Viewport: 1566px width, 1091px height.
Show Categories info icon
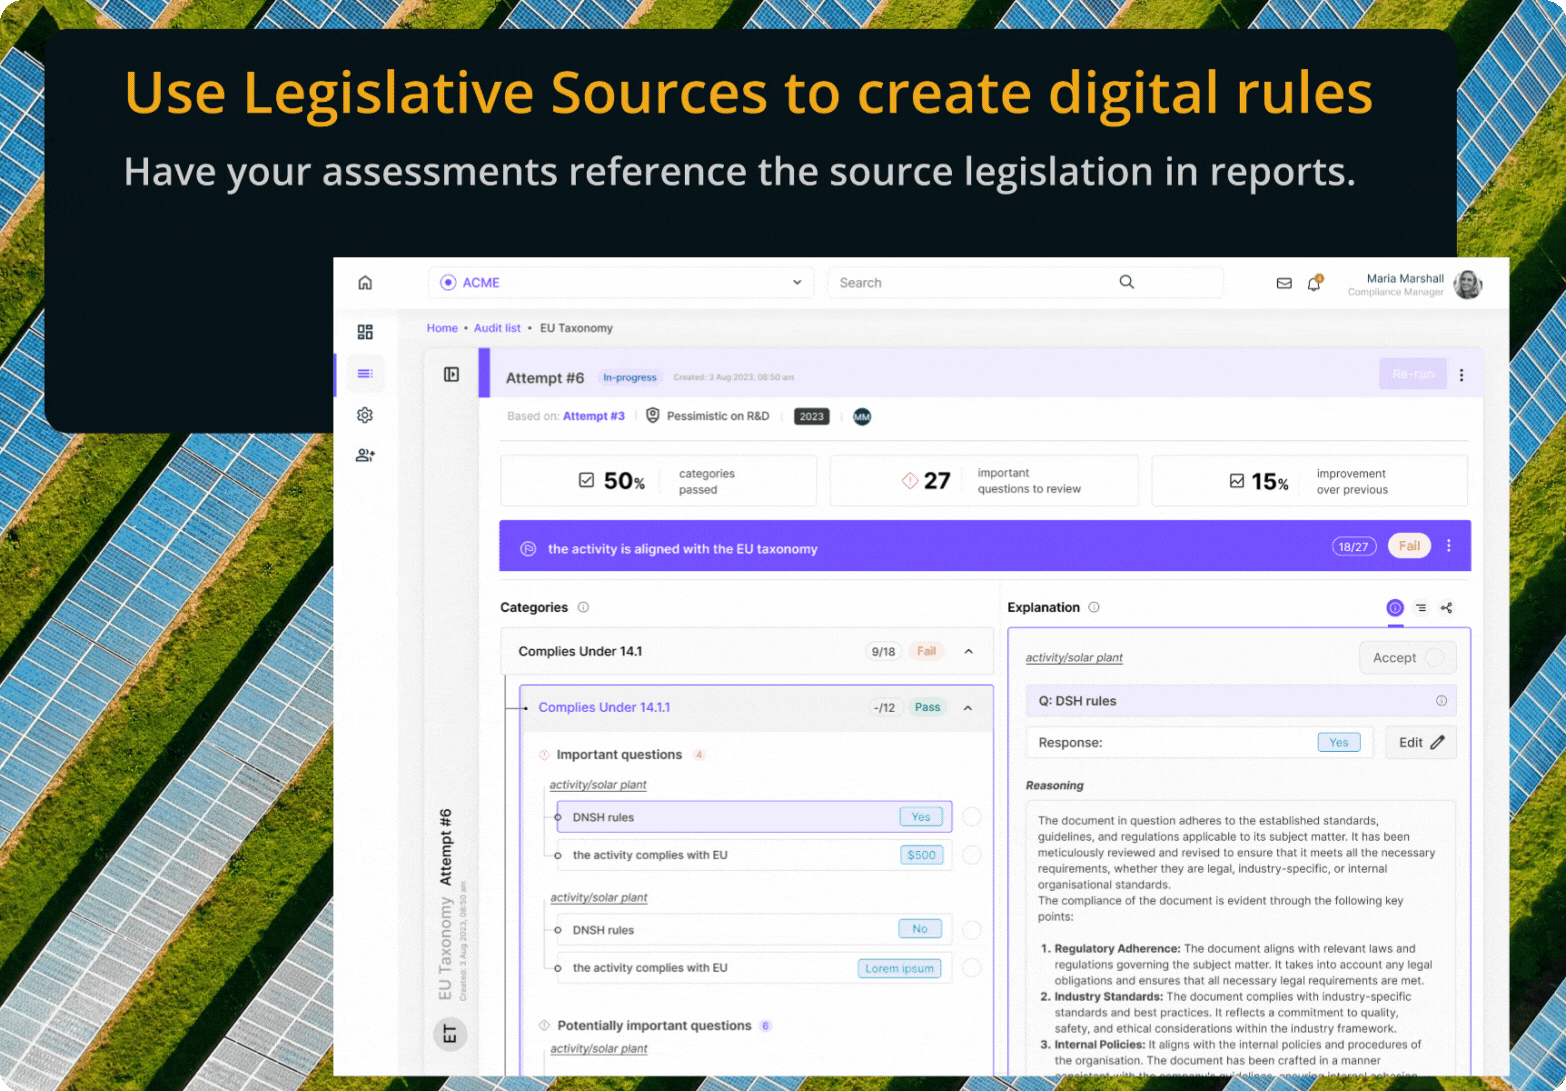[x=583, y=607]
